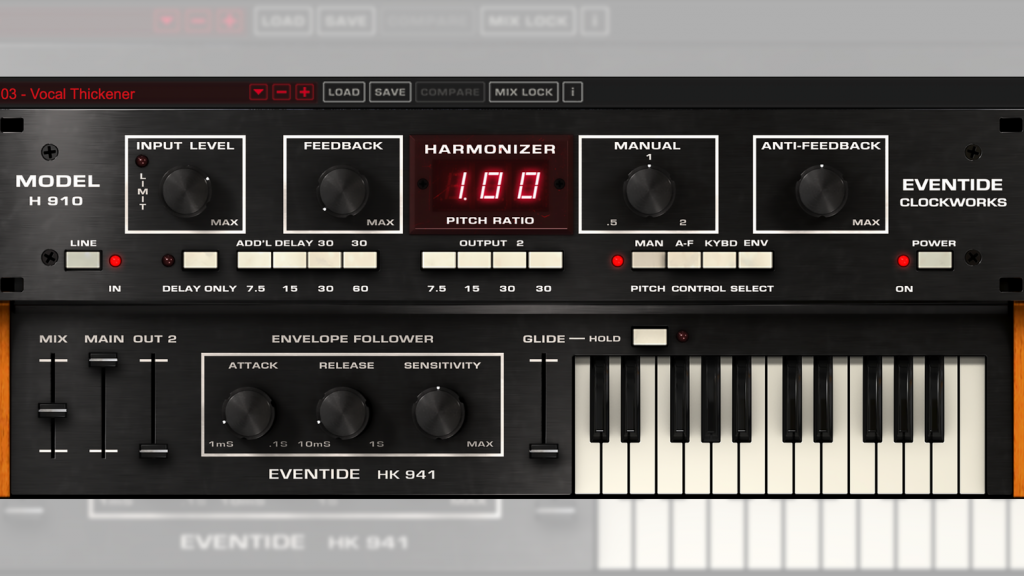Click the SAVE preset button
Viewport: 1024px width, 576px height.
[390, 92]
